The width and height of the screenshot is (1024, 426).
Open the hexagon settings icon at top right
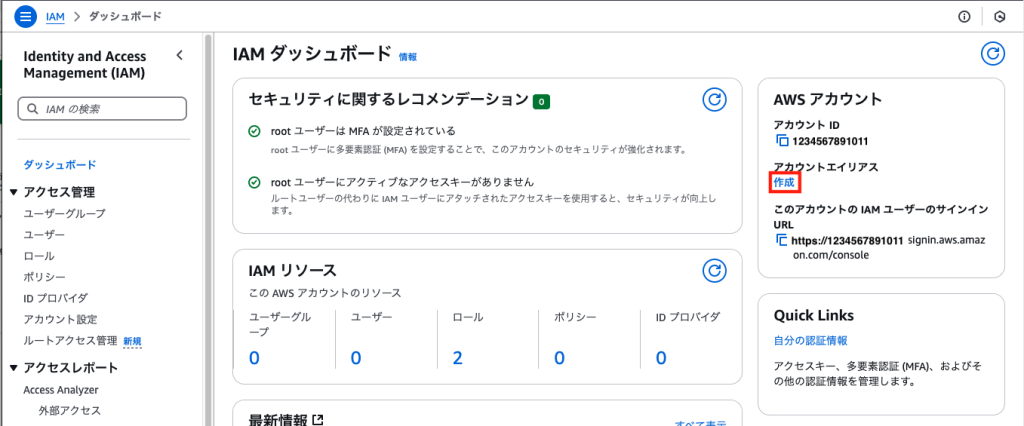(999, 17)
